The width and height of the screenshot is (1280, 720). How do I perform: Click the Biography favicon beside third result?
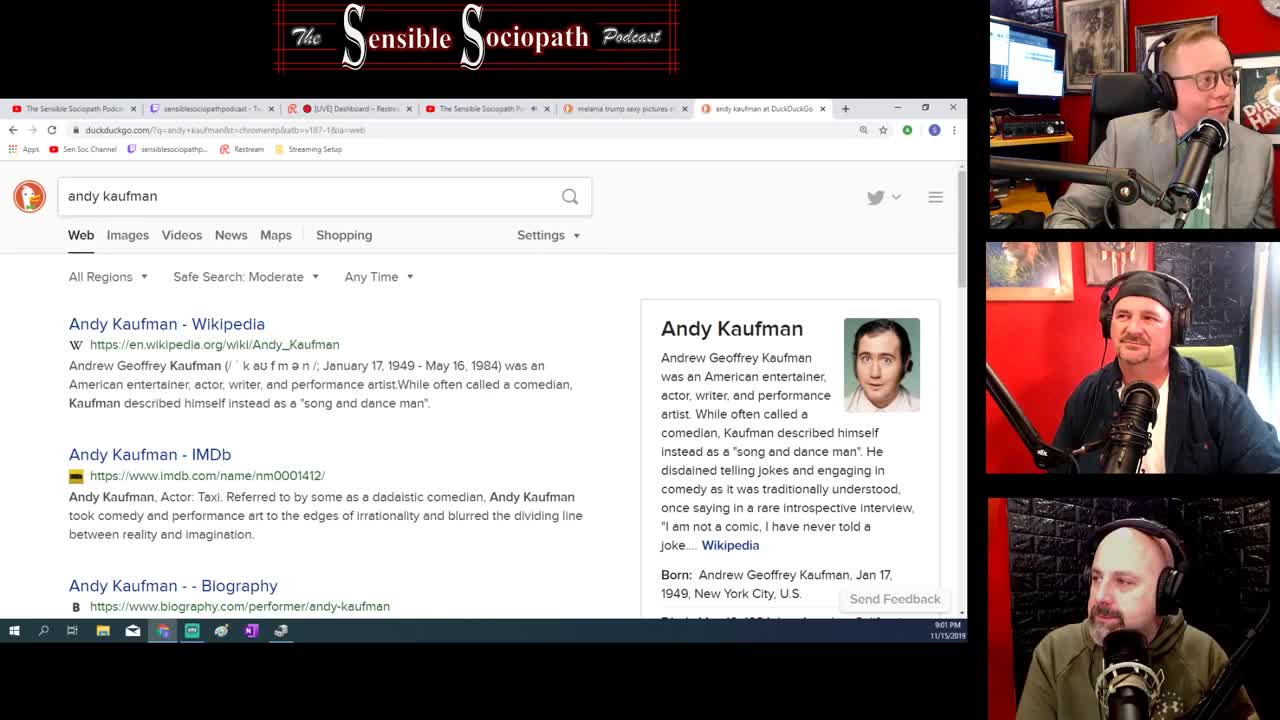tap(76, 607)
